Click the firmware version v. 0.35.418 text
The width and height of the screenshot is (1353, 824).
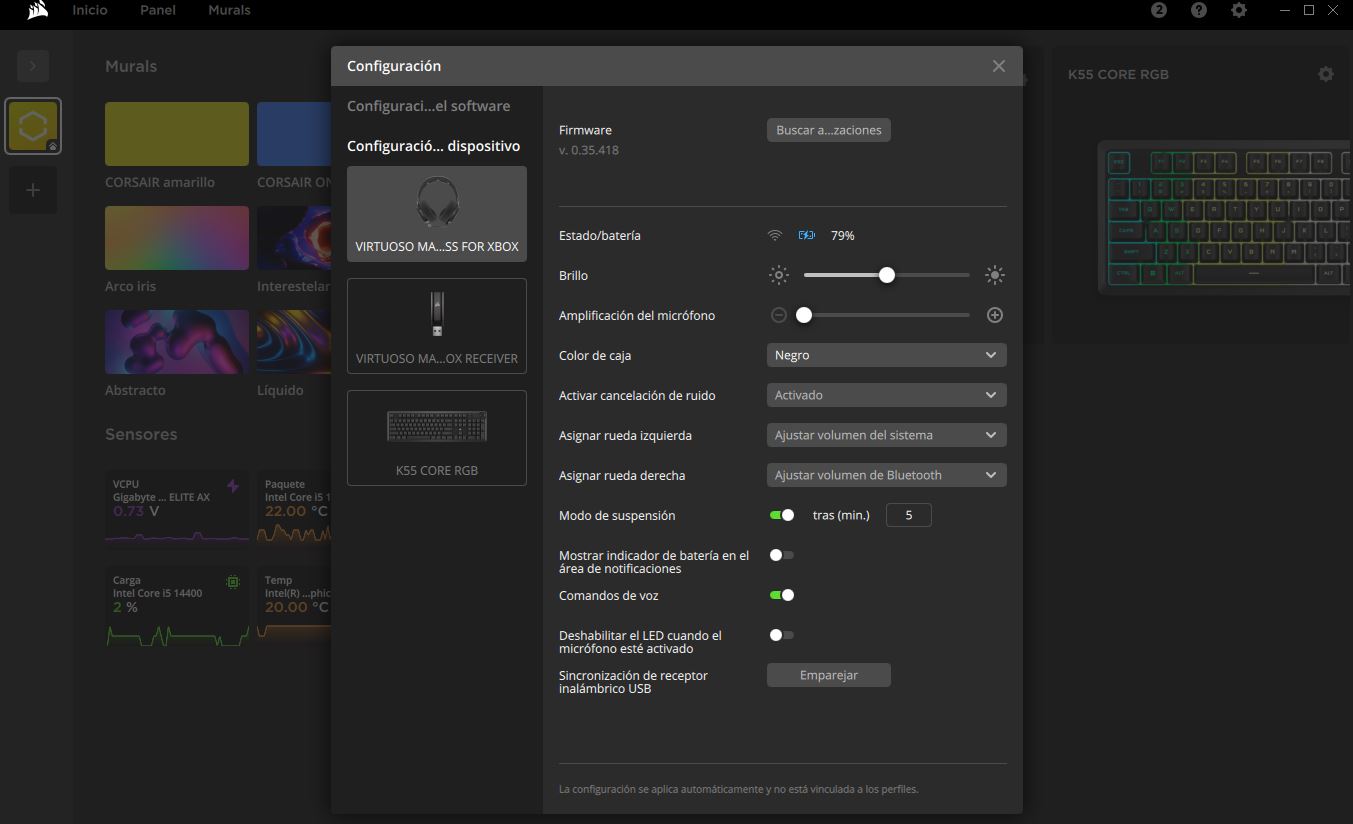click(589, 150)
